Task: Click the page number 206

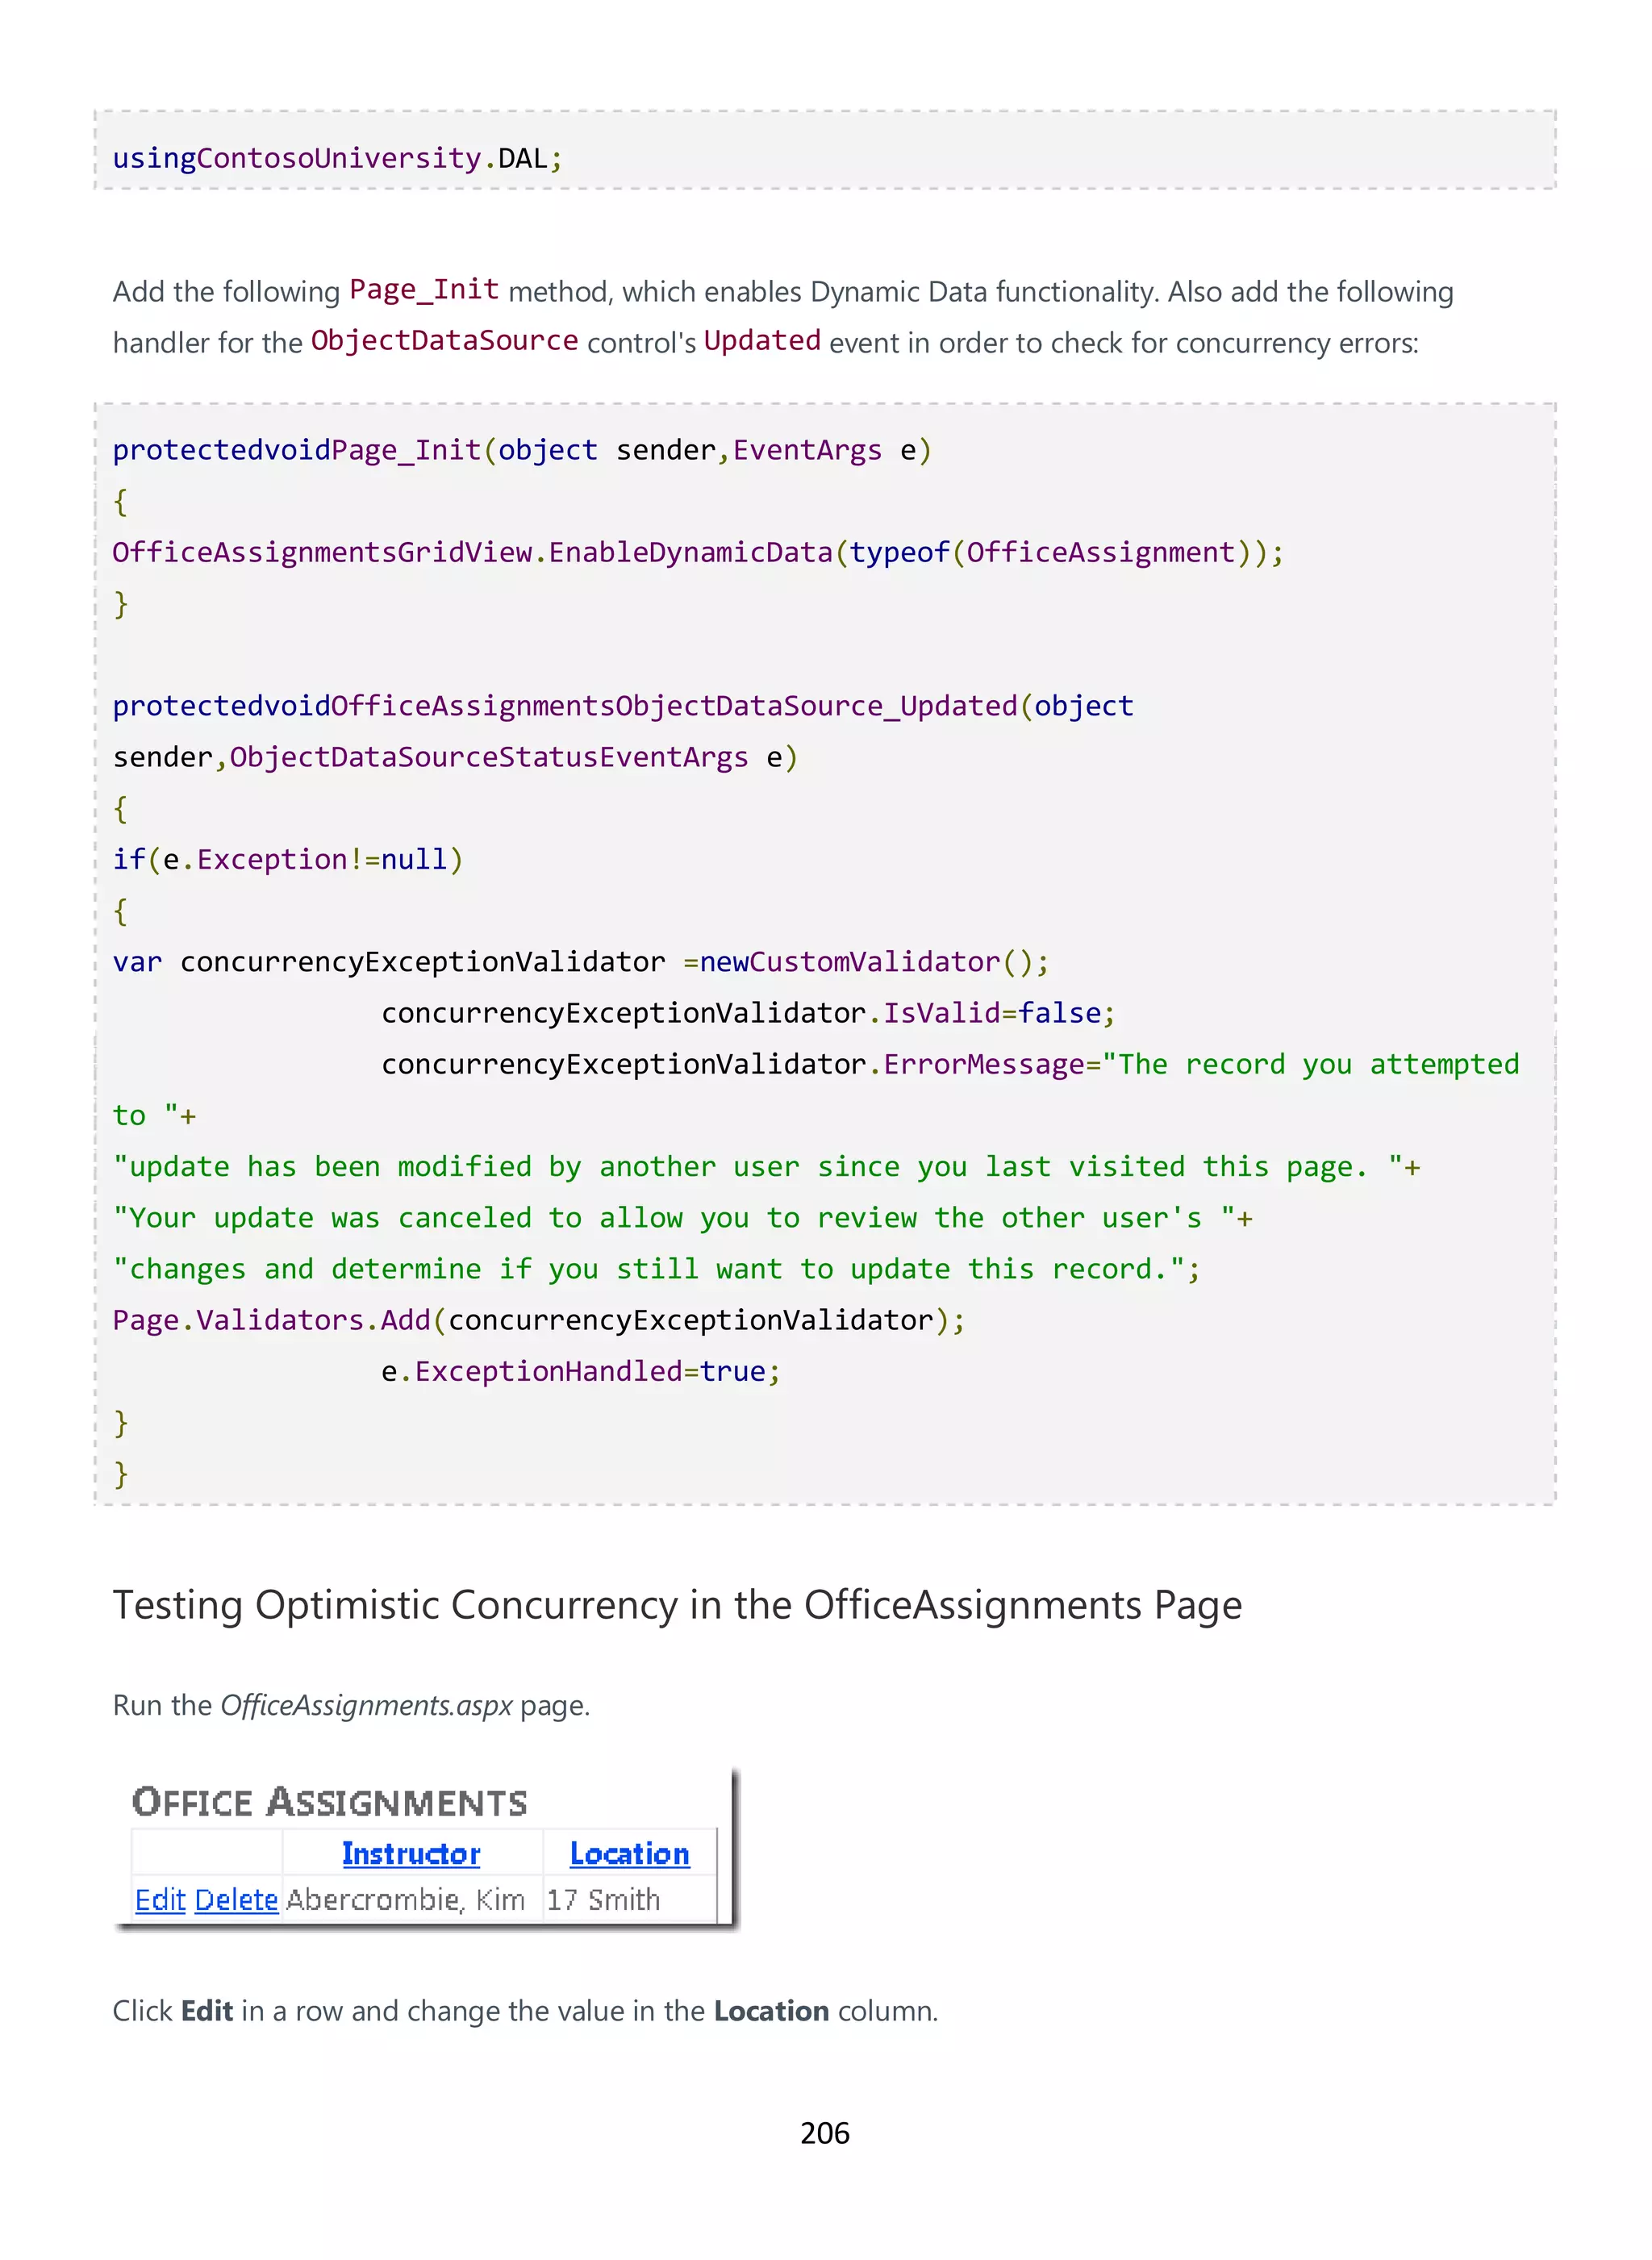Action: click(825, 2134)
